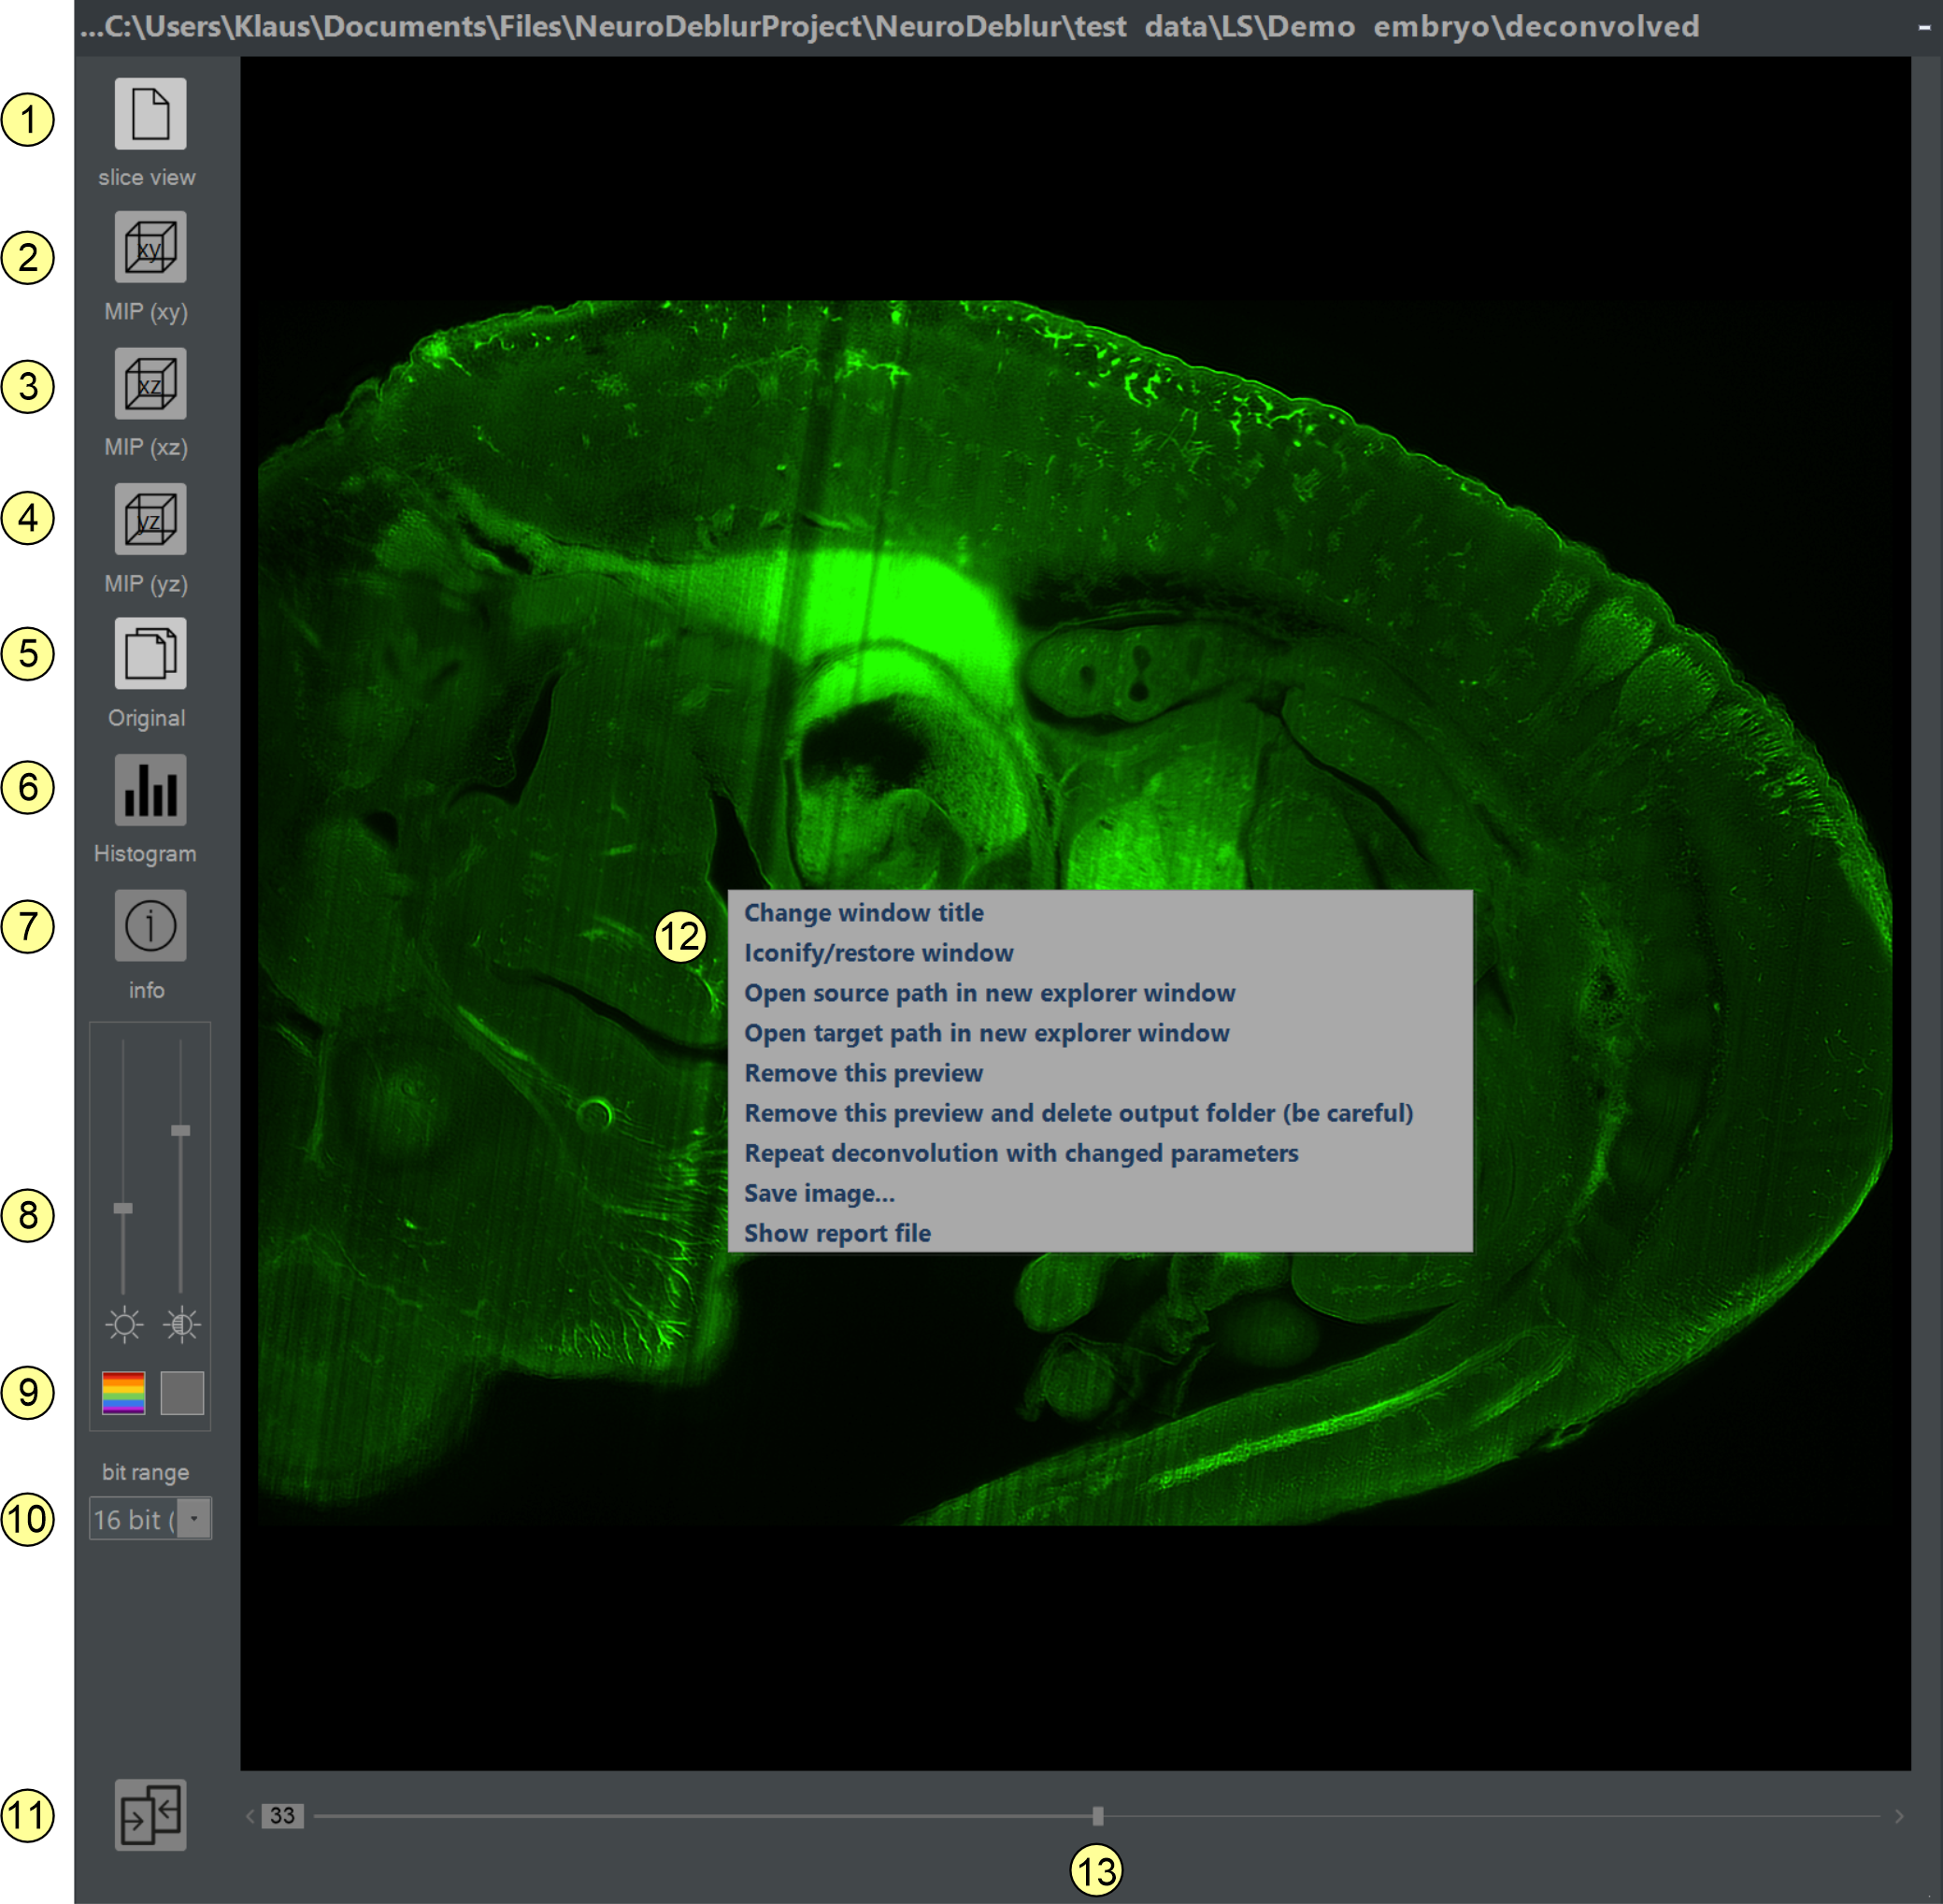Show the MIP (xy) projection
1943x1904 pixels.
point(150,247)
